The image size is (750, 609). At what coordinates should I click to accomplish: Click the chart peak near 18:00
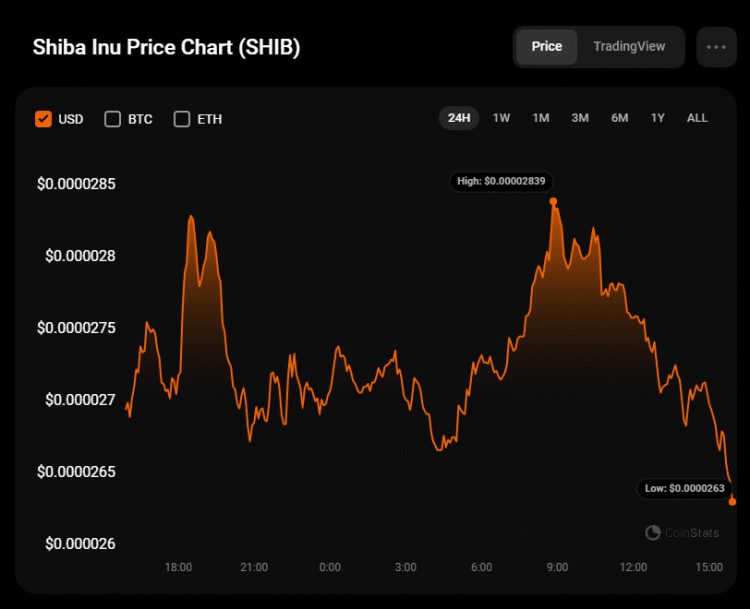tap(191, 218)
